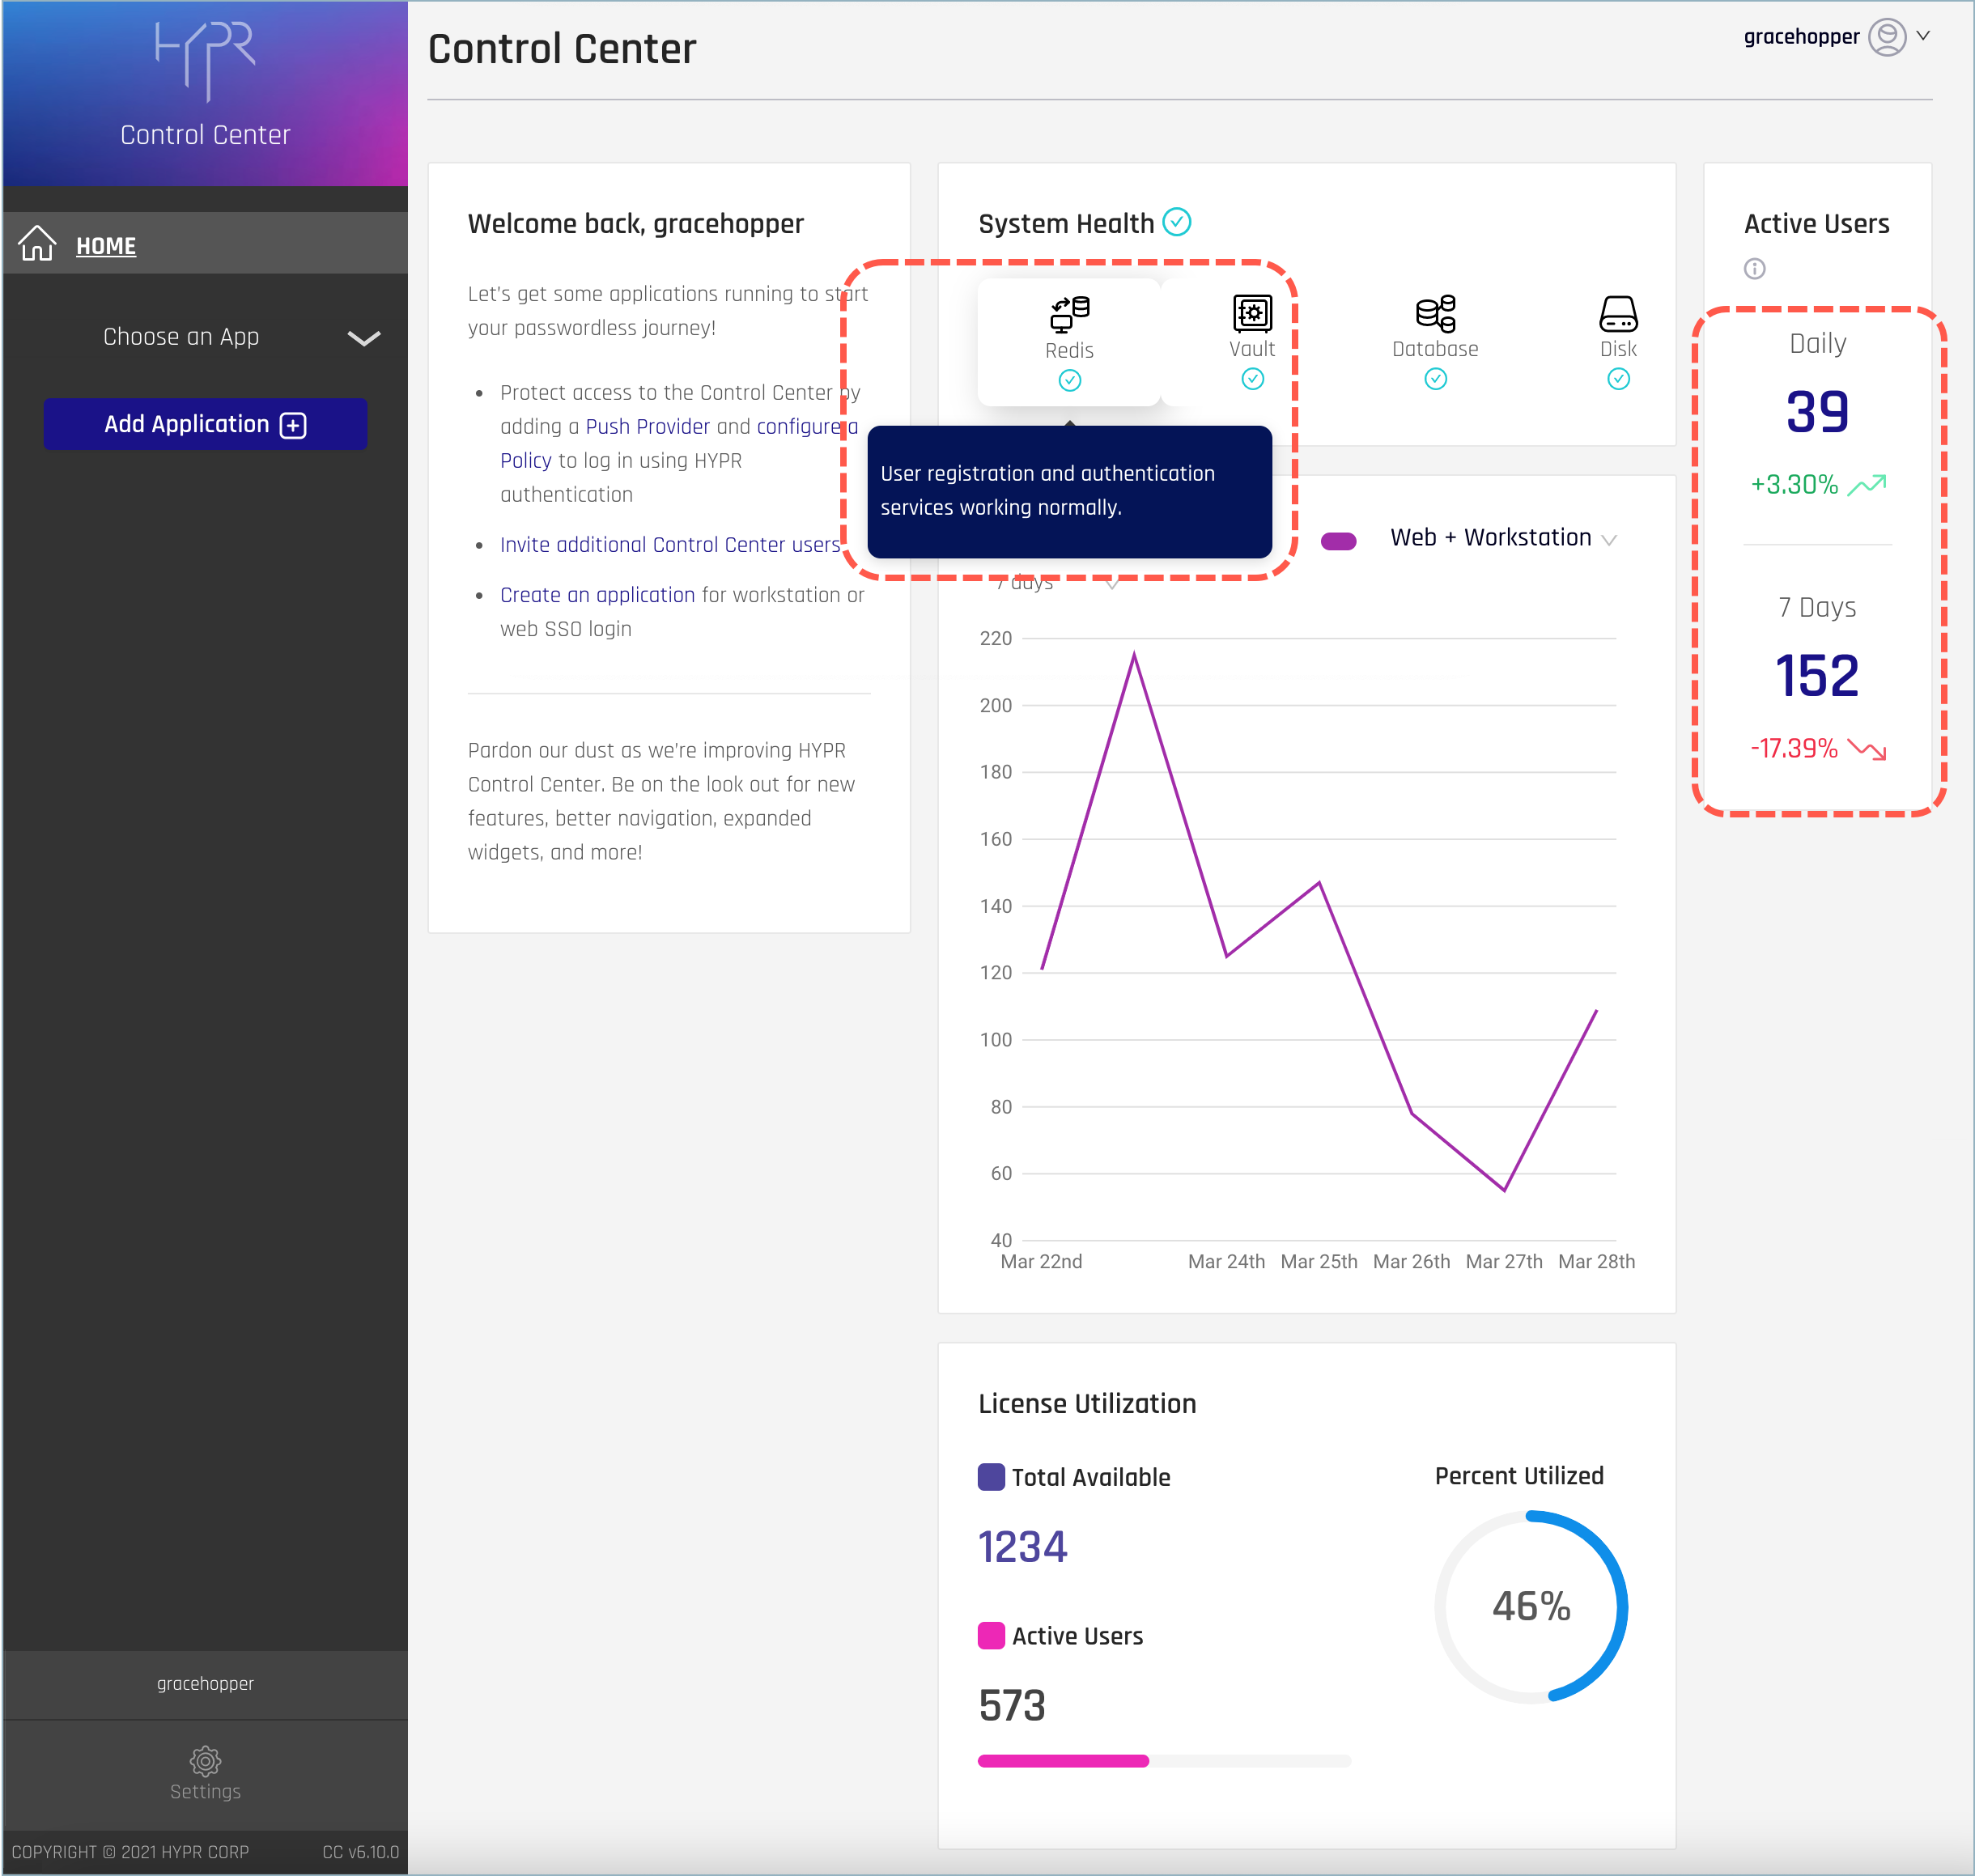Open the Push Provider link

pos(647,427)
